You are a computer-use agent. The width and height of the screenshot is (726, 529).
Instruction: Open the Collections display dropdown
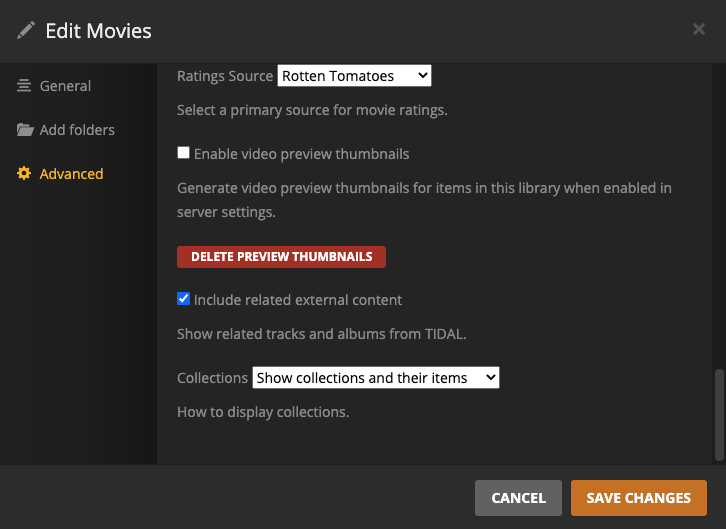(x=376, y=378)
